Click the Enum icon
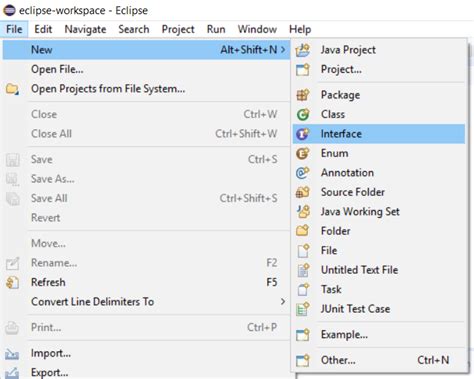 [x=303, y=153]
